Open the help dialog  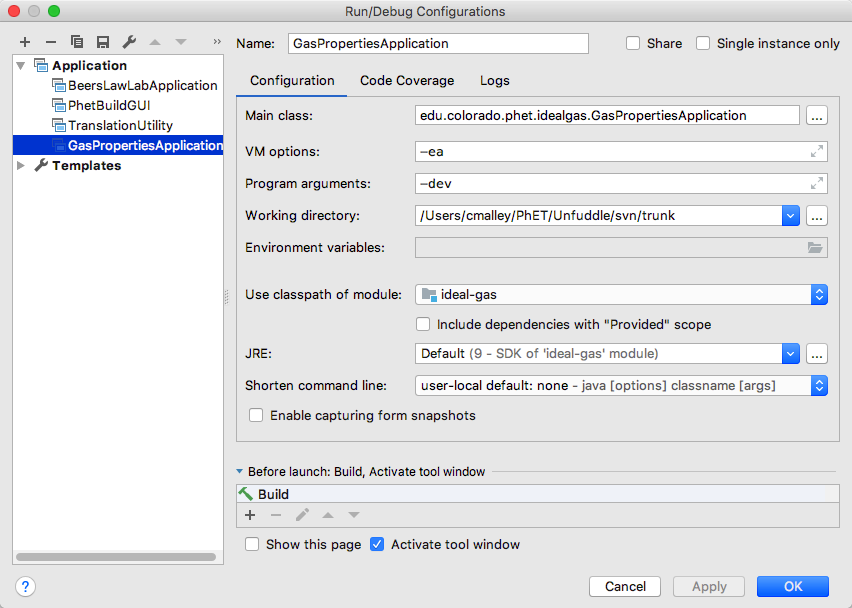point(24,586)
